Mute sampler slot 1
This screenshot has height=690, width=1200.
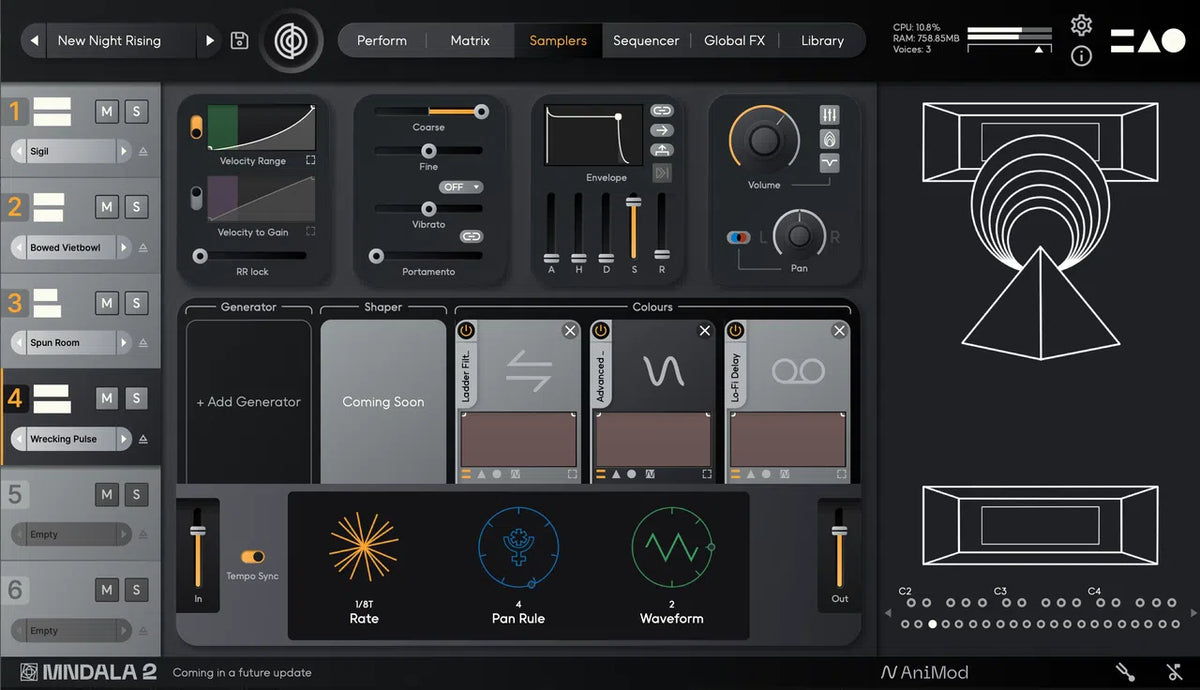click(107, 111)
